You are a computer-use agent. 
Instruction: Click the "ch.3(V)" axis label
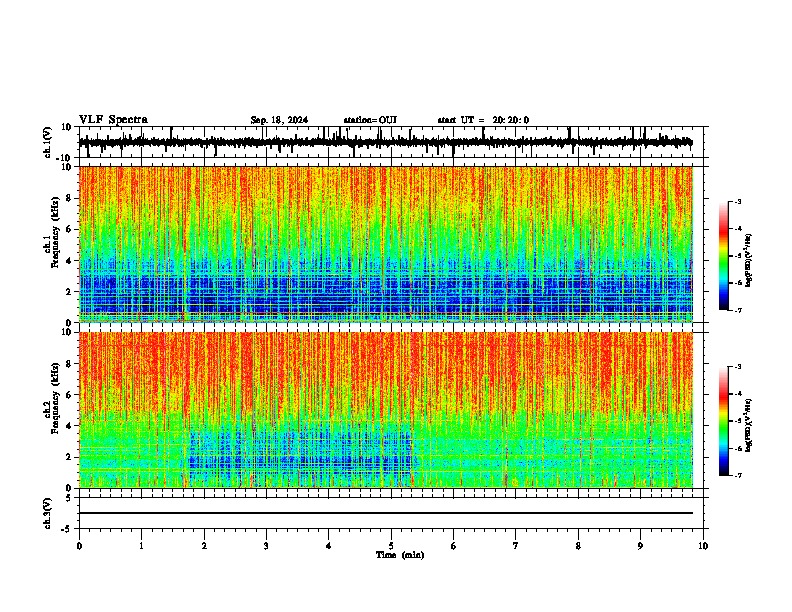[48, 513]
